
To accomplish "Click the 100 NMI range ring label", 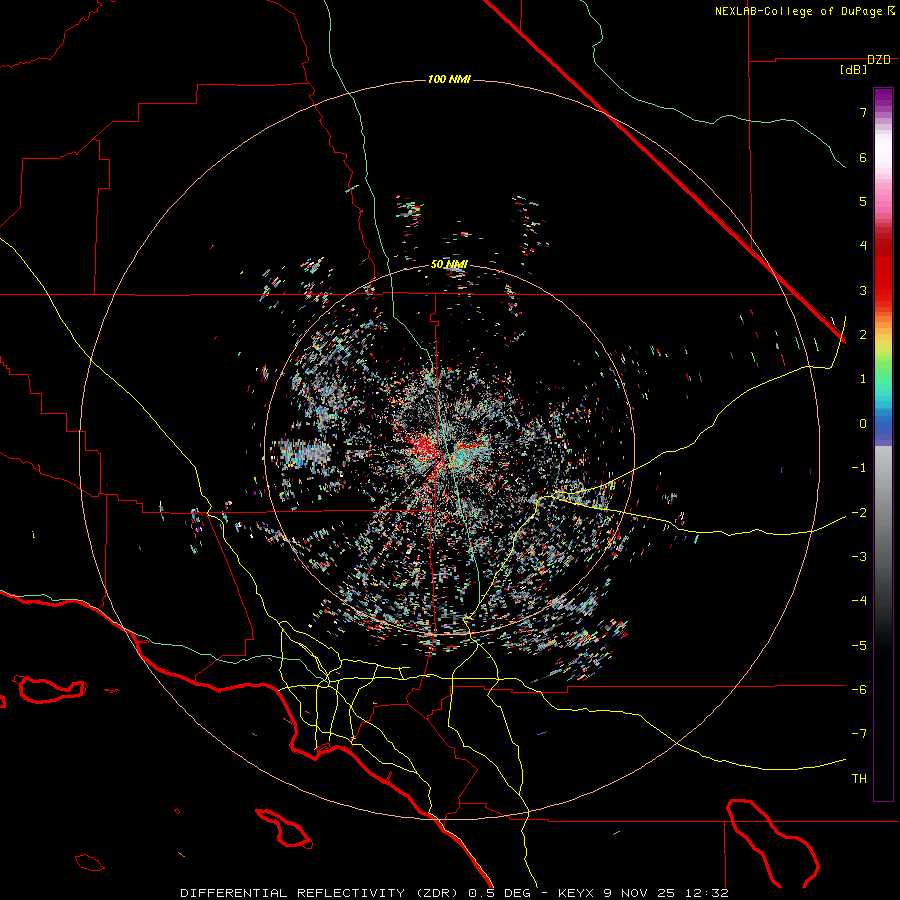I will [x=449, y=79].
